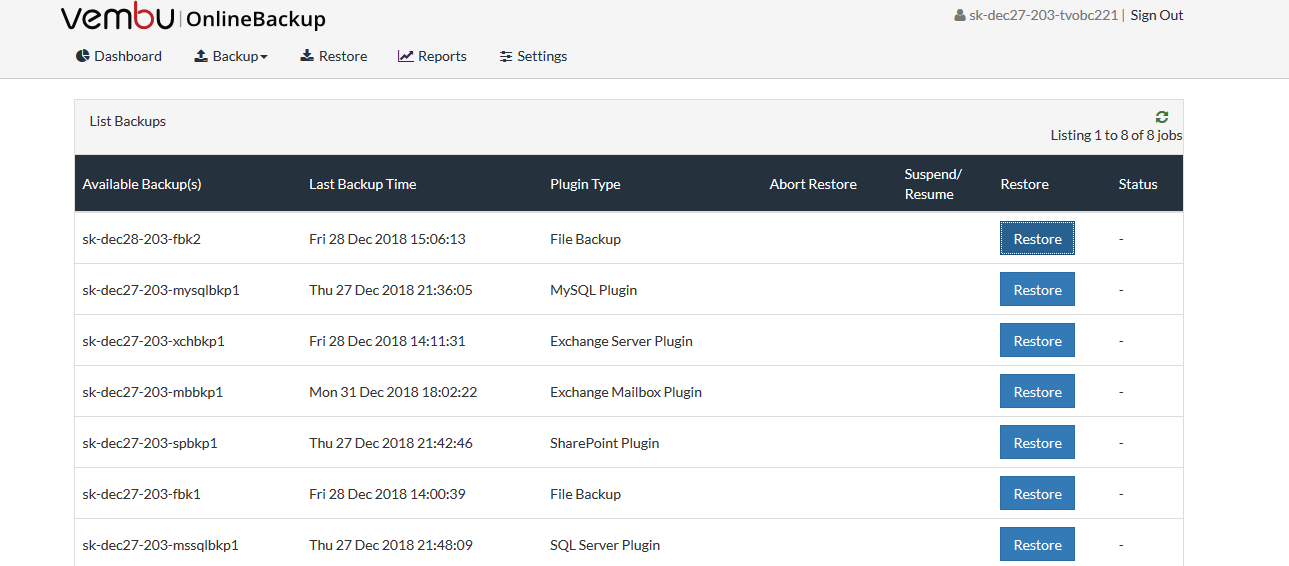Select backup name sk-dec27-203-mysqlbkp1
Screen dimensions: 1289x566
click(161, 290)
